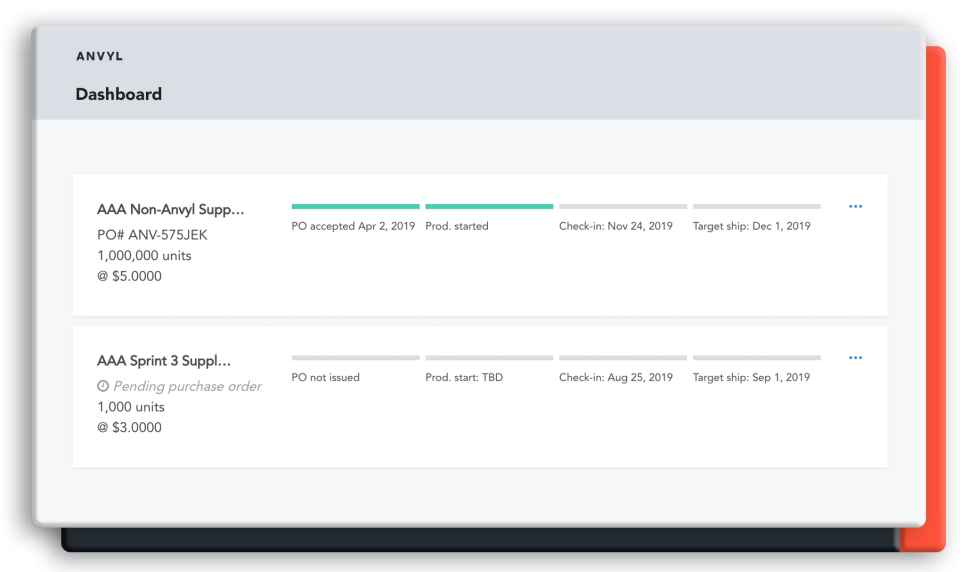Click the PO not issued label
This screenshot has height=572, width=960.
[x=325, y=377]
